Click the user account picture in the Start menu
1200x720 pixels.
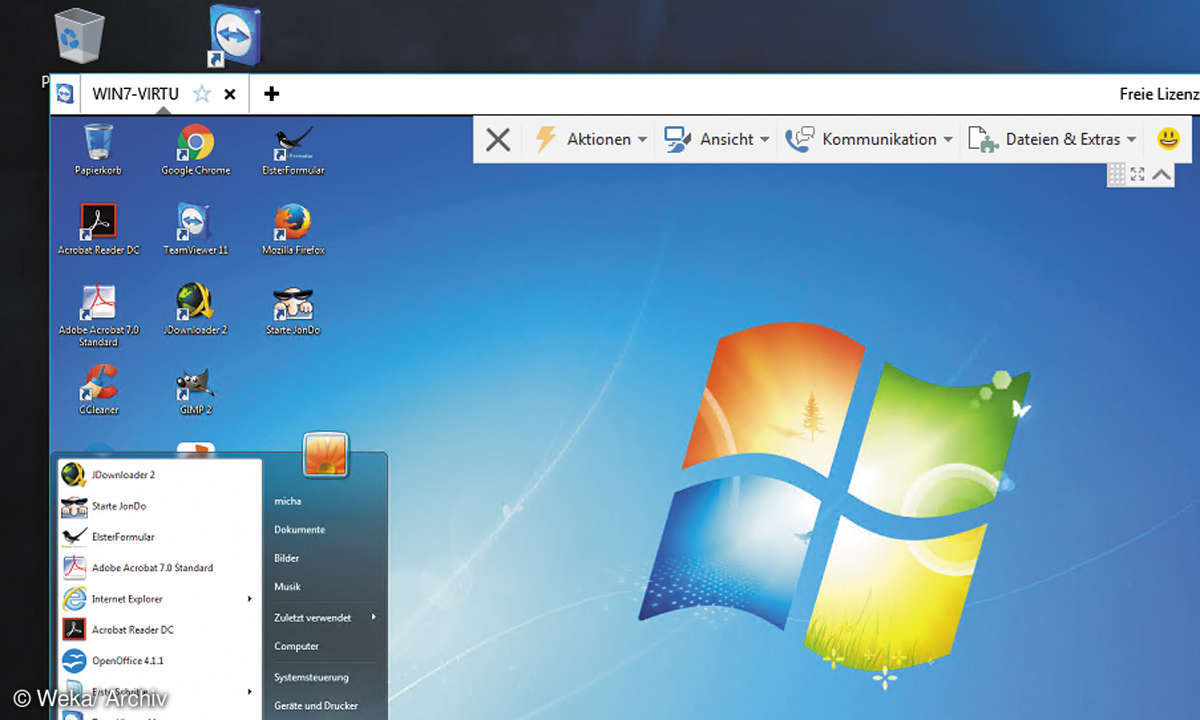pyautogui.click(x=325, y=455)
